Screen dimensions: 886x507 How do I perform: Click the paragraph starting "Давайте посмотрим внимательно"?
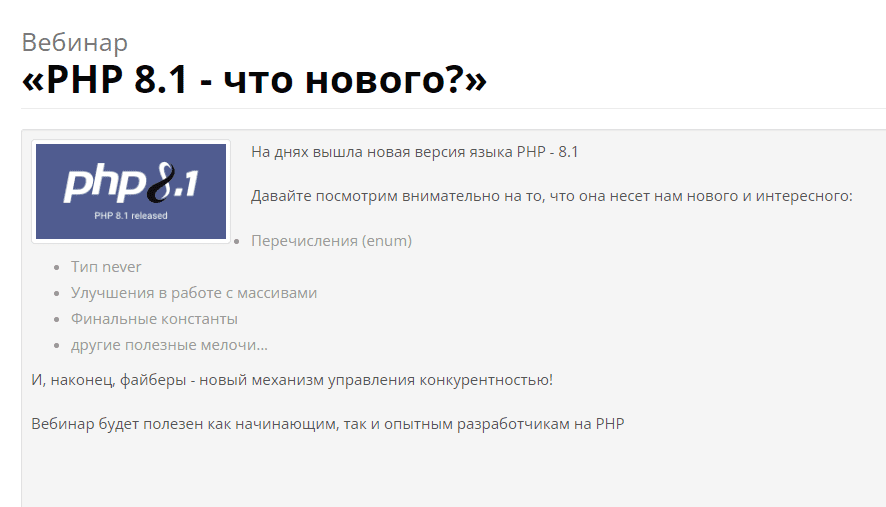point(551,196)
